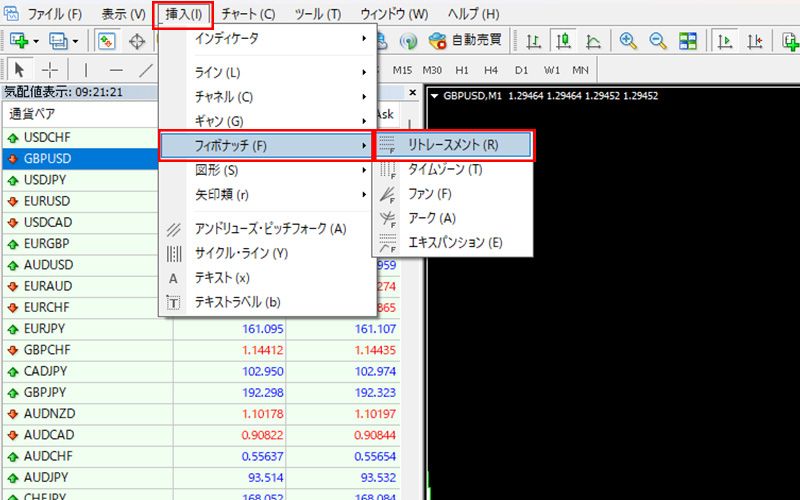Open the new chart icon
Viewport: 800px width, 500px height.
[x=19, y=41]
